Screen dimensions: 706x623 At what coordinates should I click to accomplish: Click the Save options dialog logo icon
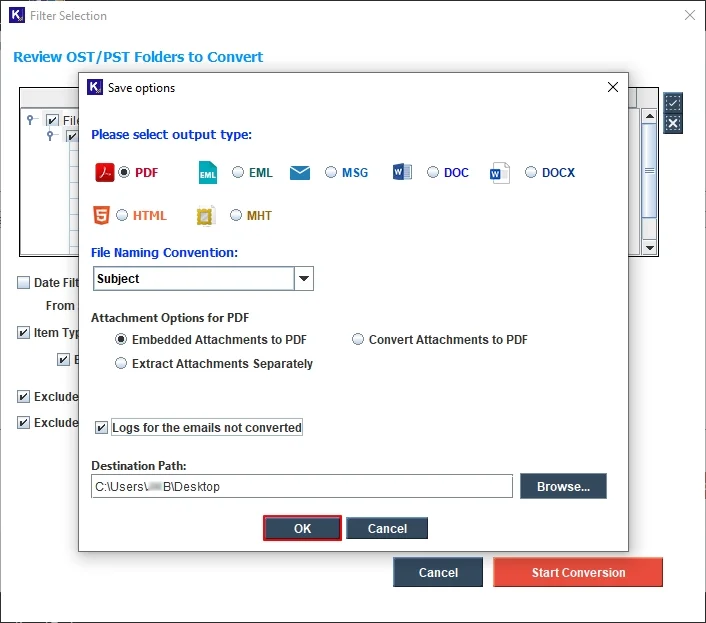coord(95,87)
